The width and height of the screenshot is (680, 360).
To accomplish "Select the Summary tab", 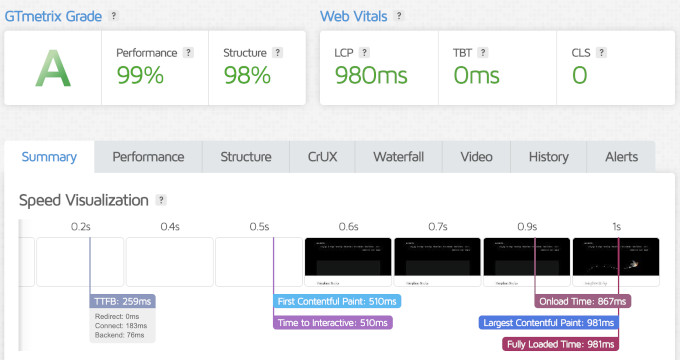I will 49,157.
